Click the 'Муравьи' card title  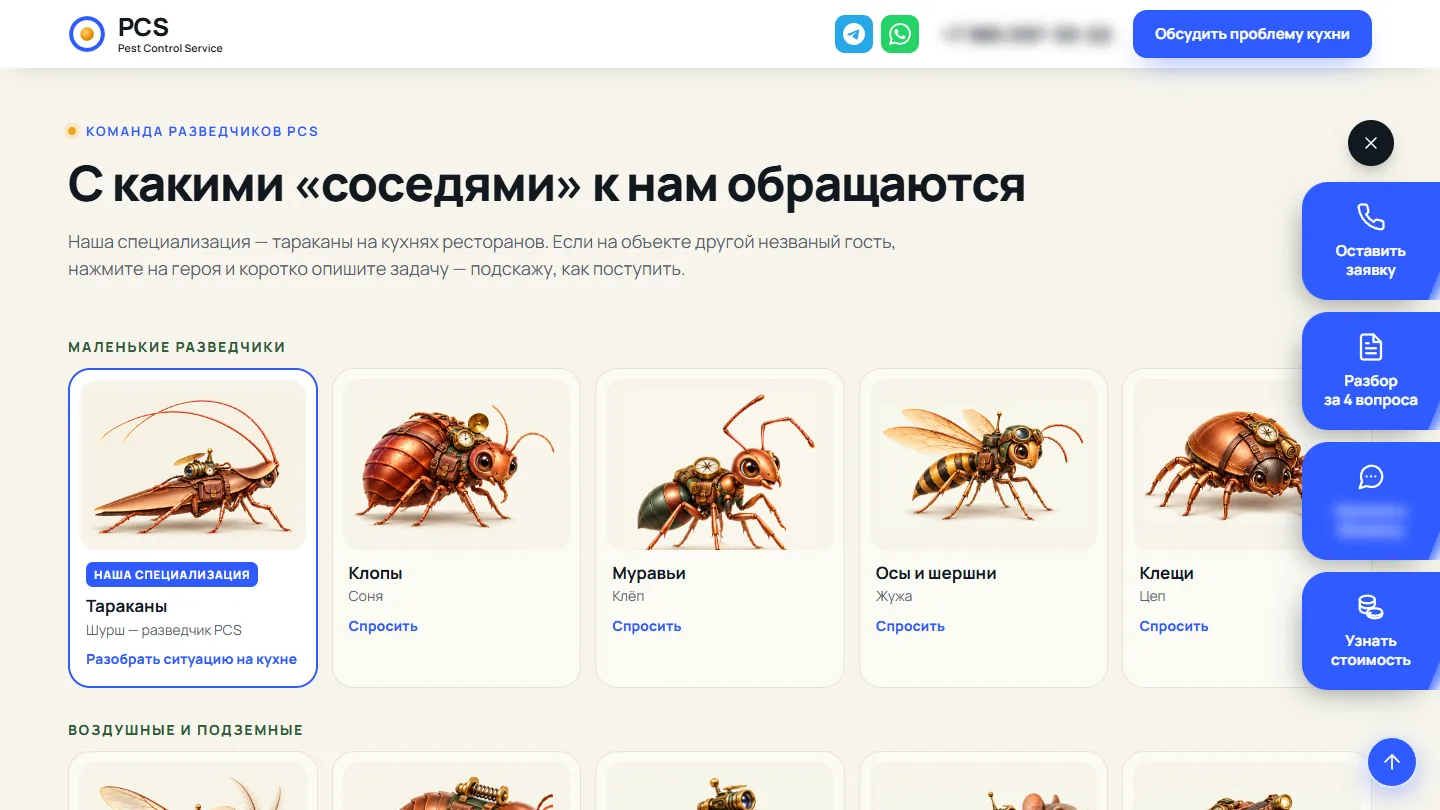coord(649,573)
